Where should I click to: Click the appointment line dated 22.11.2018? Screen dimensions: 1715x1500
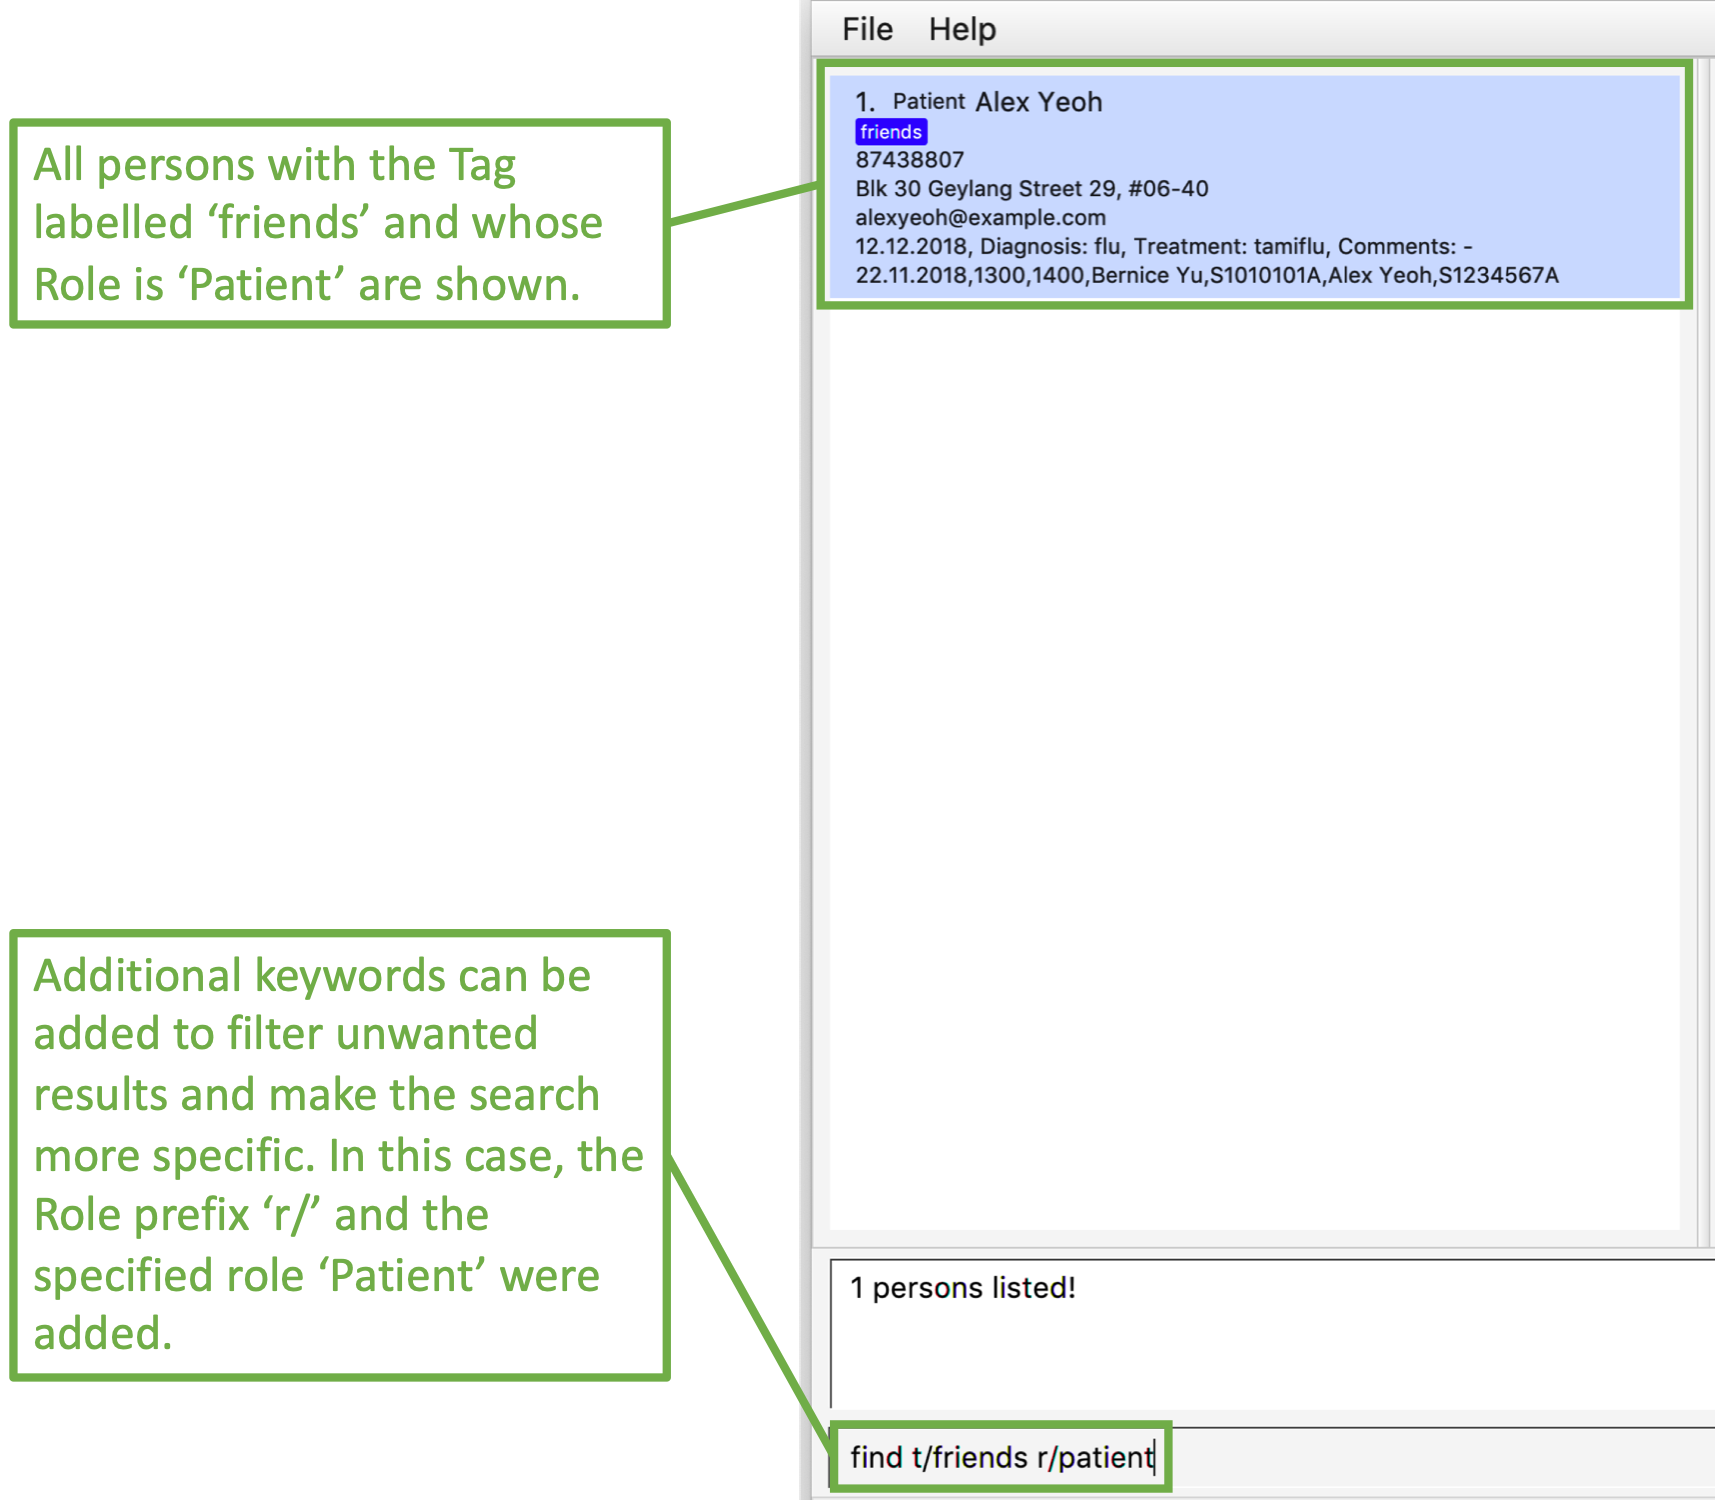point(1206,276)
